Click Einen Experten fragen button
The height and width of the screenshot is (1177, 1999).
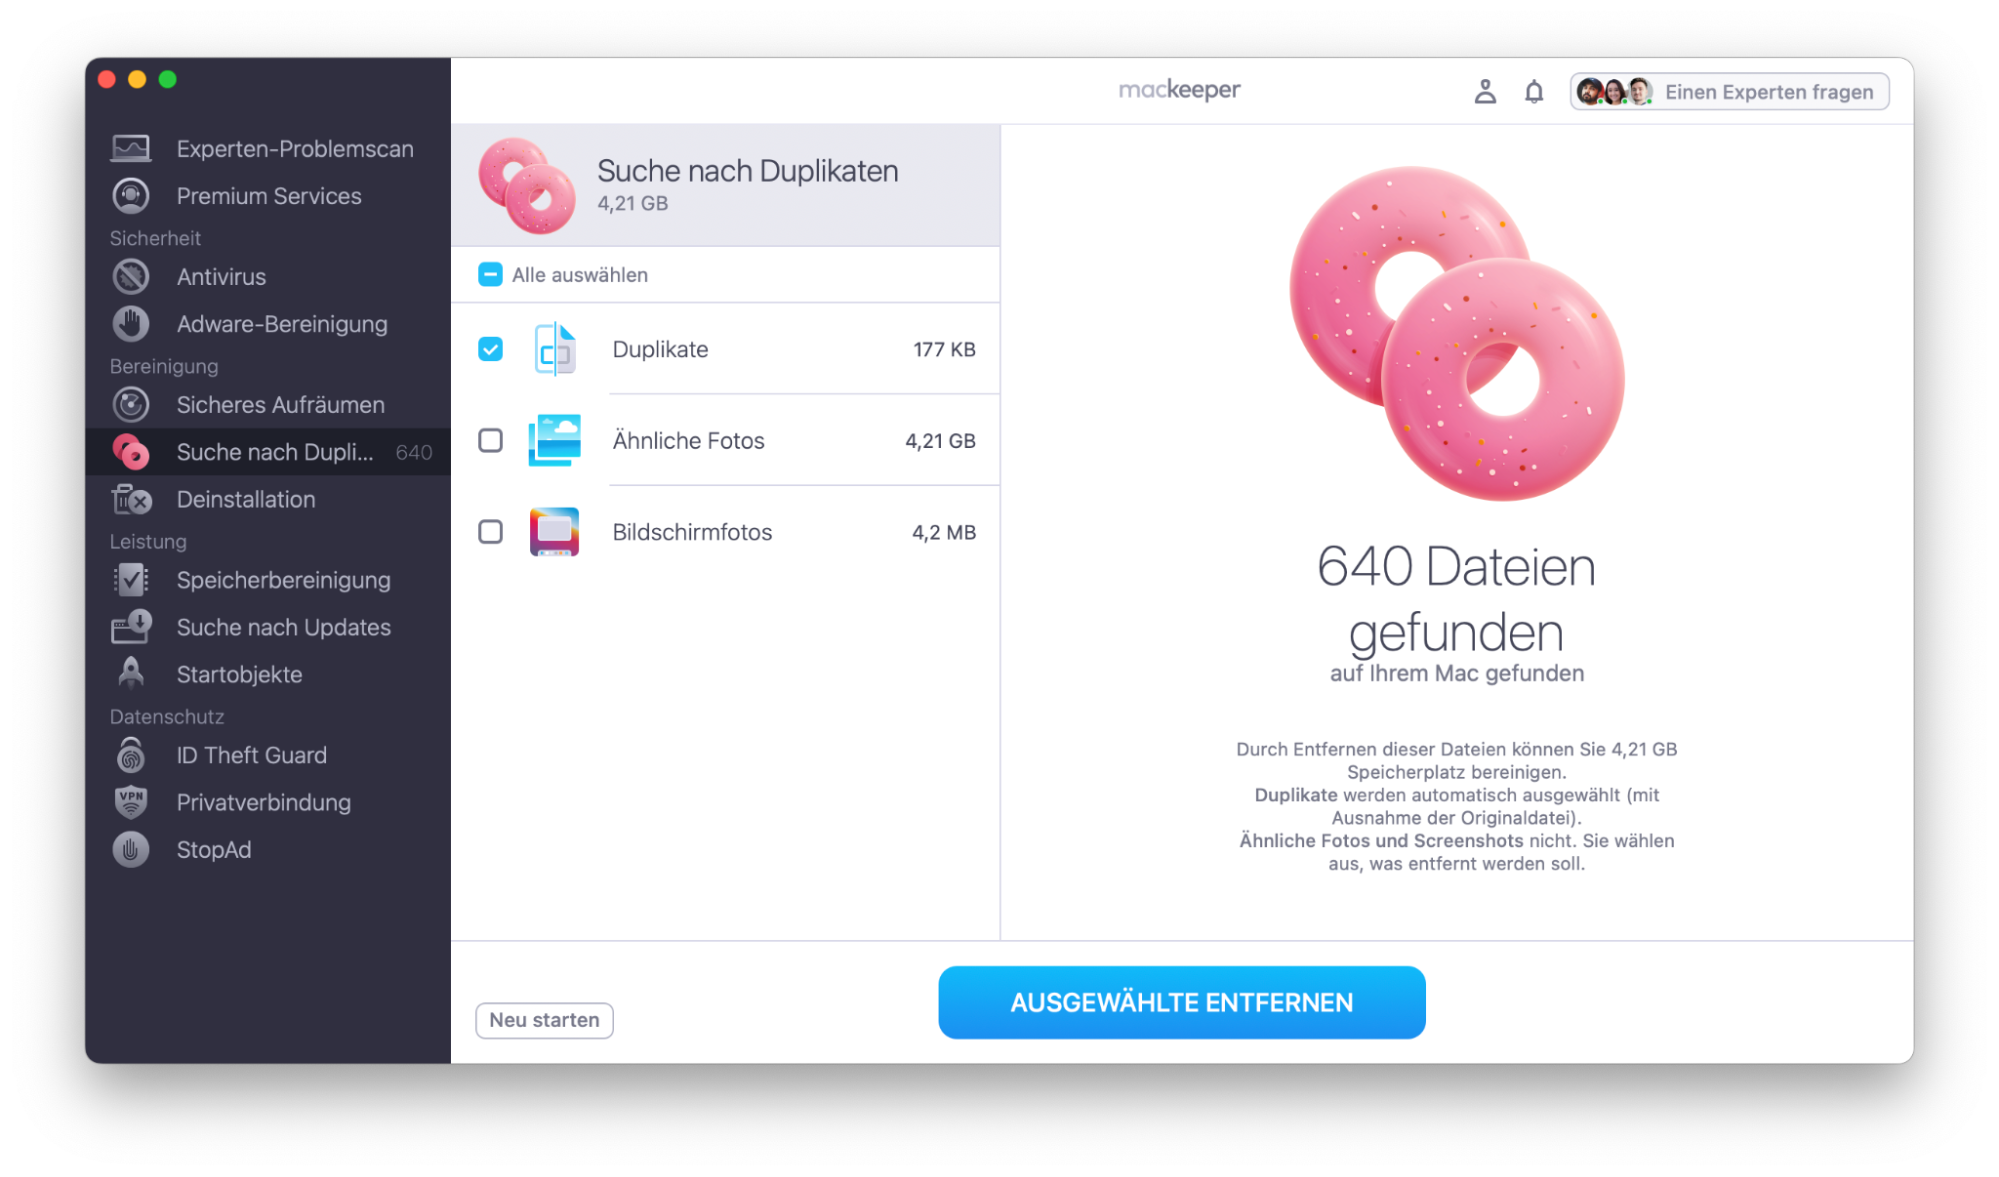[1729, 92]
